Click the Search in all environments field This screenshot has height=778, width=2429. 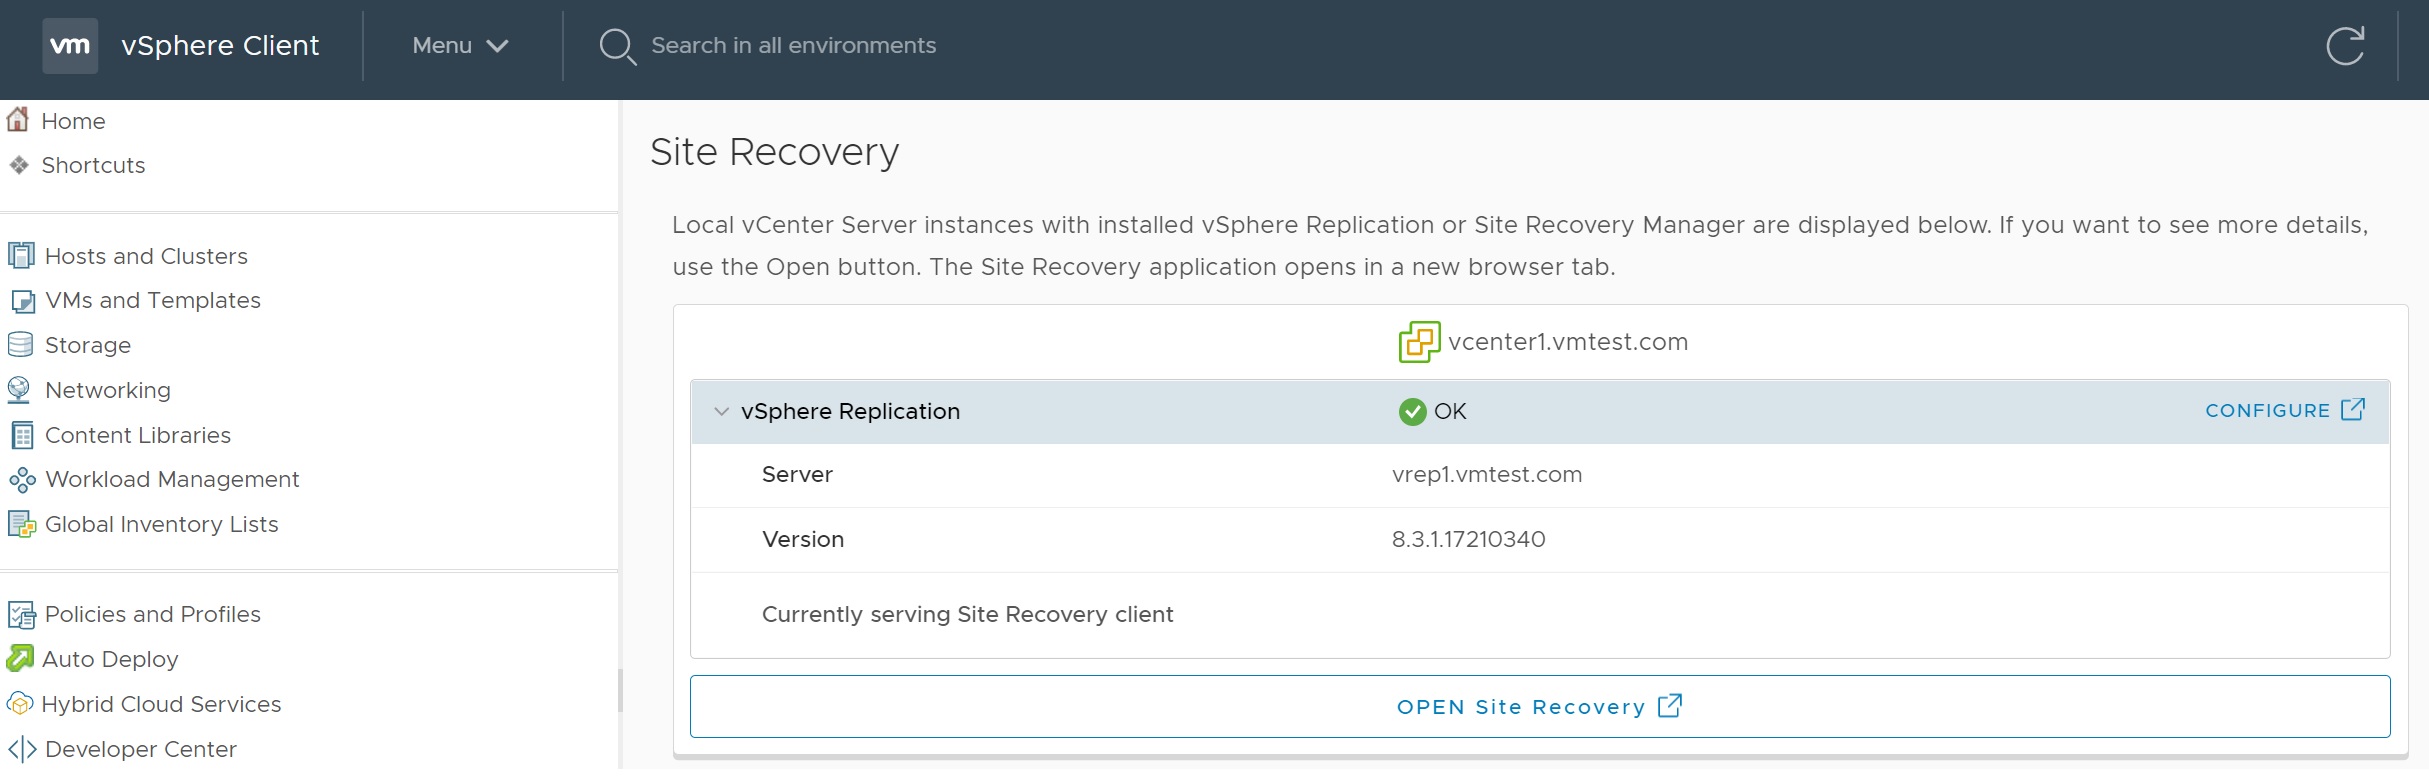click(793, 46)
